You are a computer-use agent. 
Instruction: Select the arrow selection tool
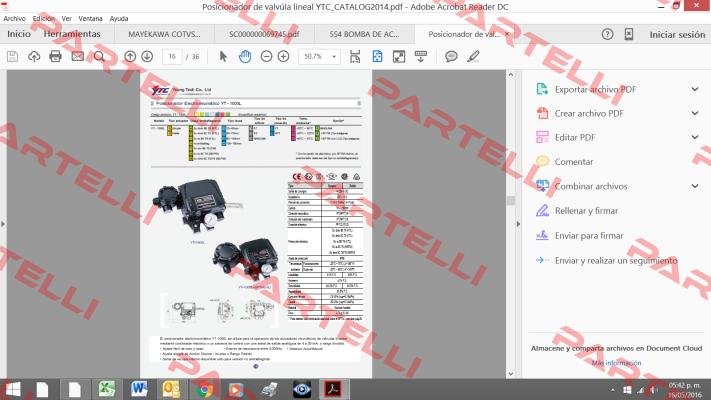223,57
